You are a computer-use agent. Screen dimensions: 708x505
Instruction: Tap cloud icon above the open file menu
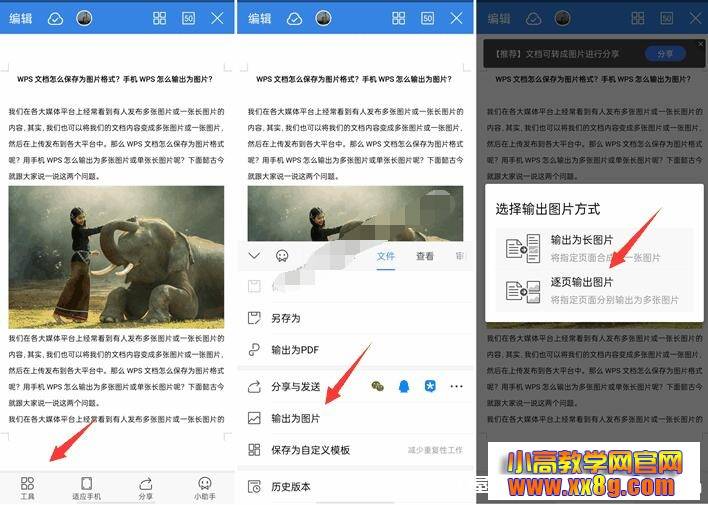pyautogui.click(x=294, y=19)
